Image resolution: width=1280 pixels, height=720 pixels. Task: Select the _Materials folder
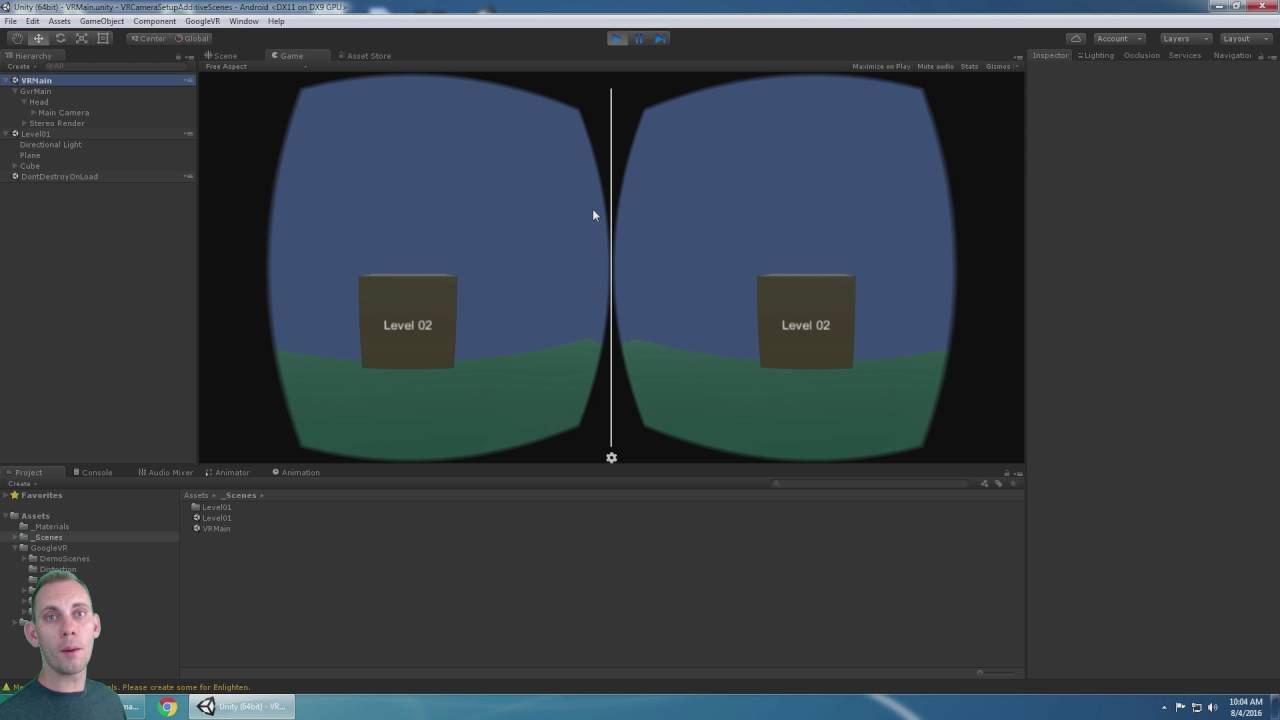tap(45, 527)
